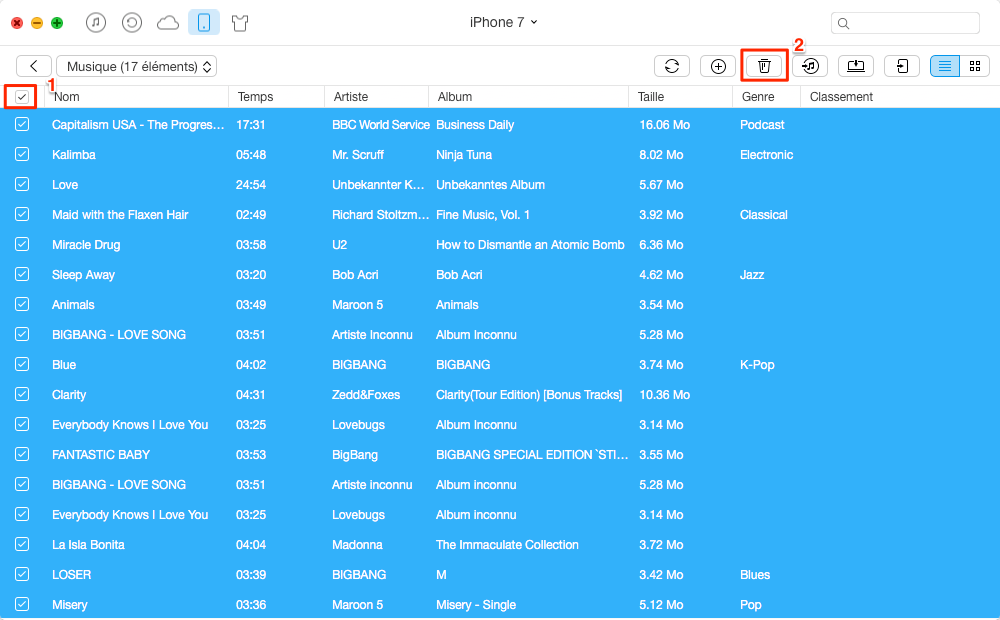Click artist 'BBC World Service'
1000x620 pixels.
pyautogui.click(x=381, y=125)
